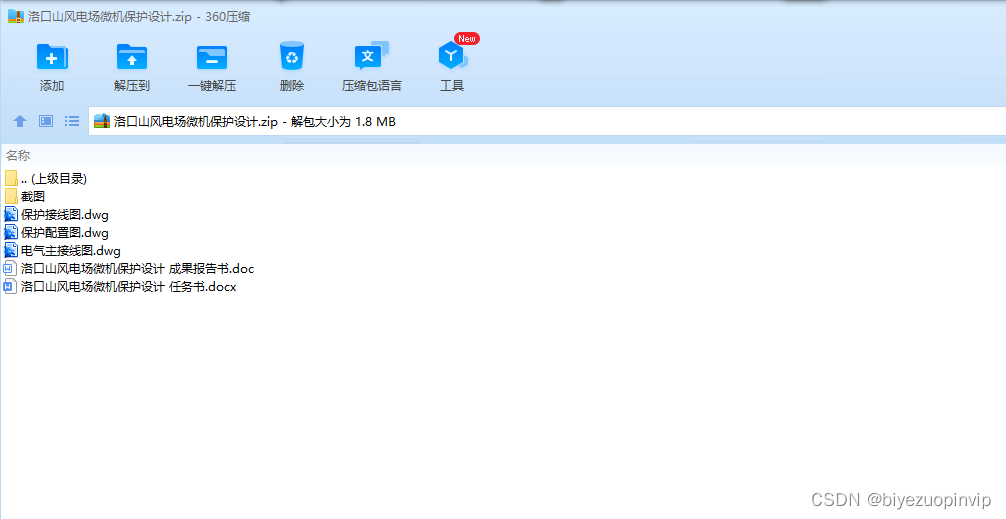Select the 截图 folder
The height and width of the screenshot is (519, 1006).
pos(25,196)
